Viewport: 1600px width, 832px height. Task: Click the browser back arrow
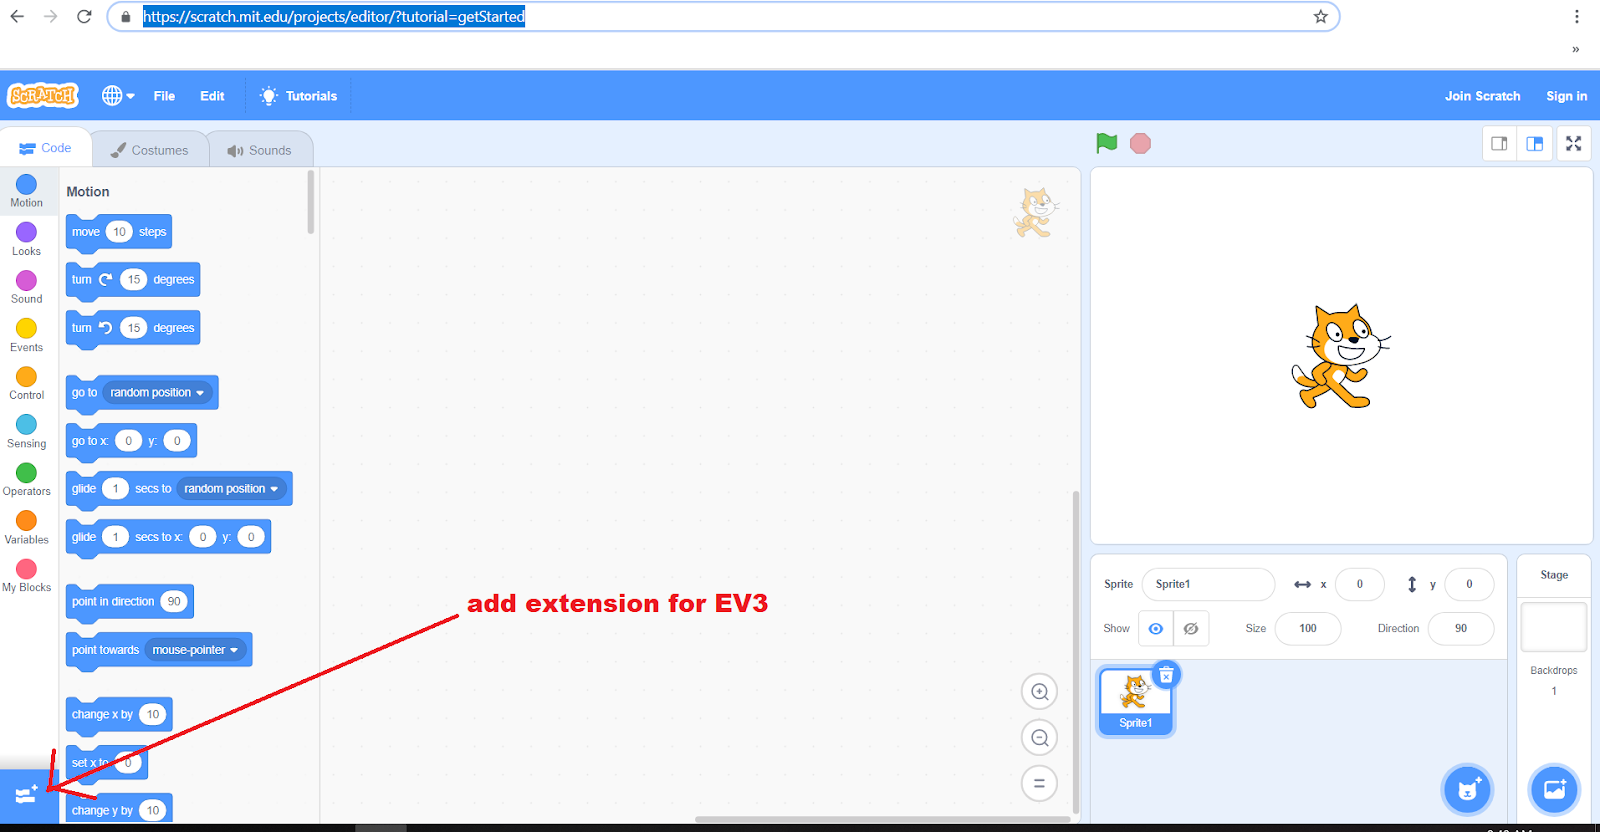pyautogui.click(x=17, y=16)
